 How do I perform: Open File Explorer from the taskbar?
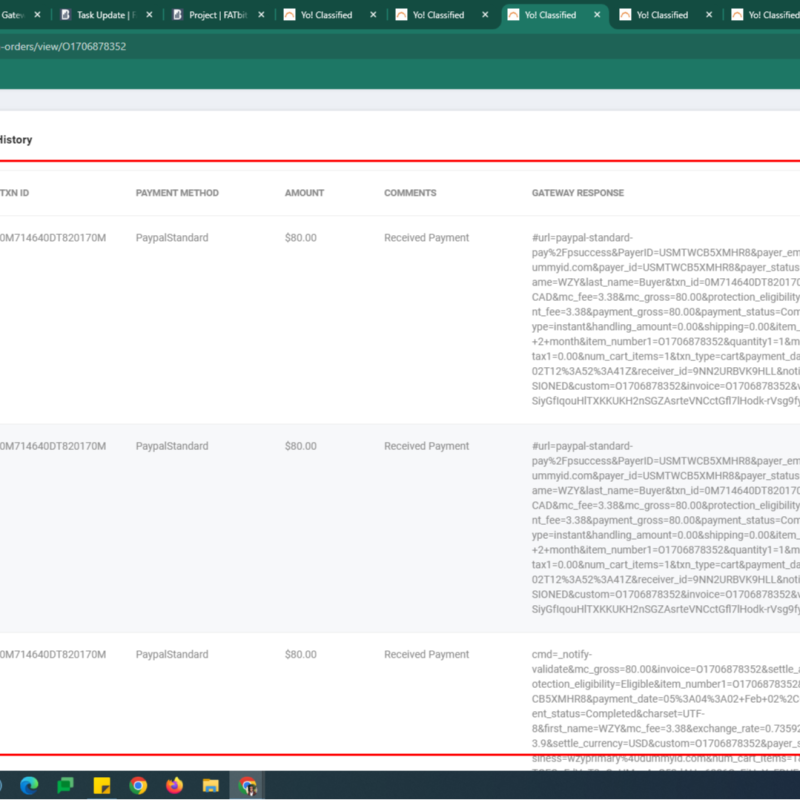point(211,785)
